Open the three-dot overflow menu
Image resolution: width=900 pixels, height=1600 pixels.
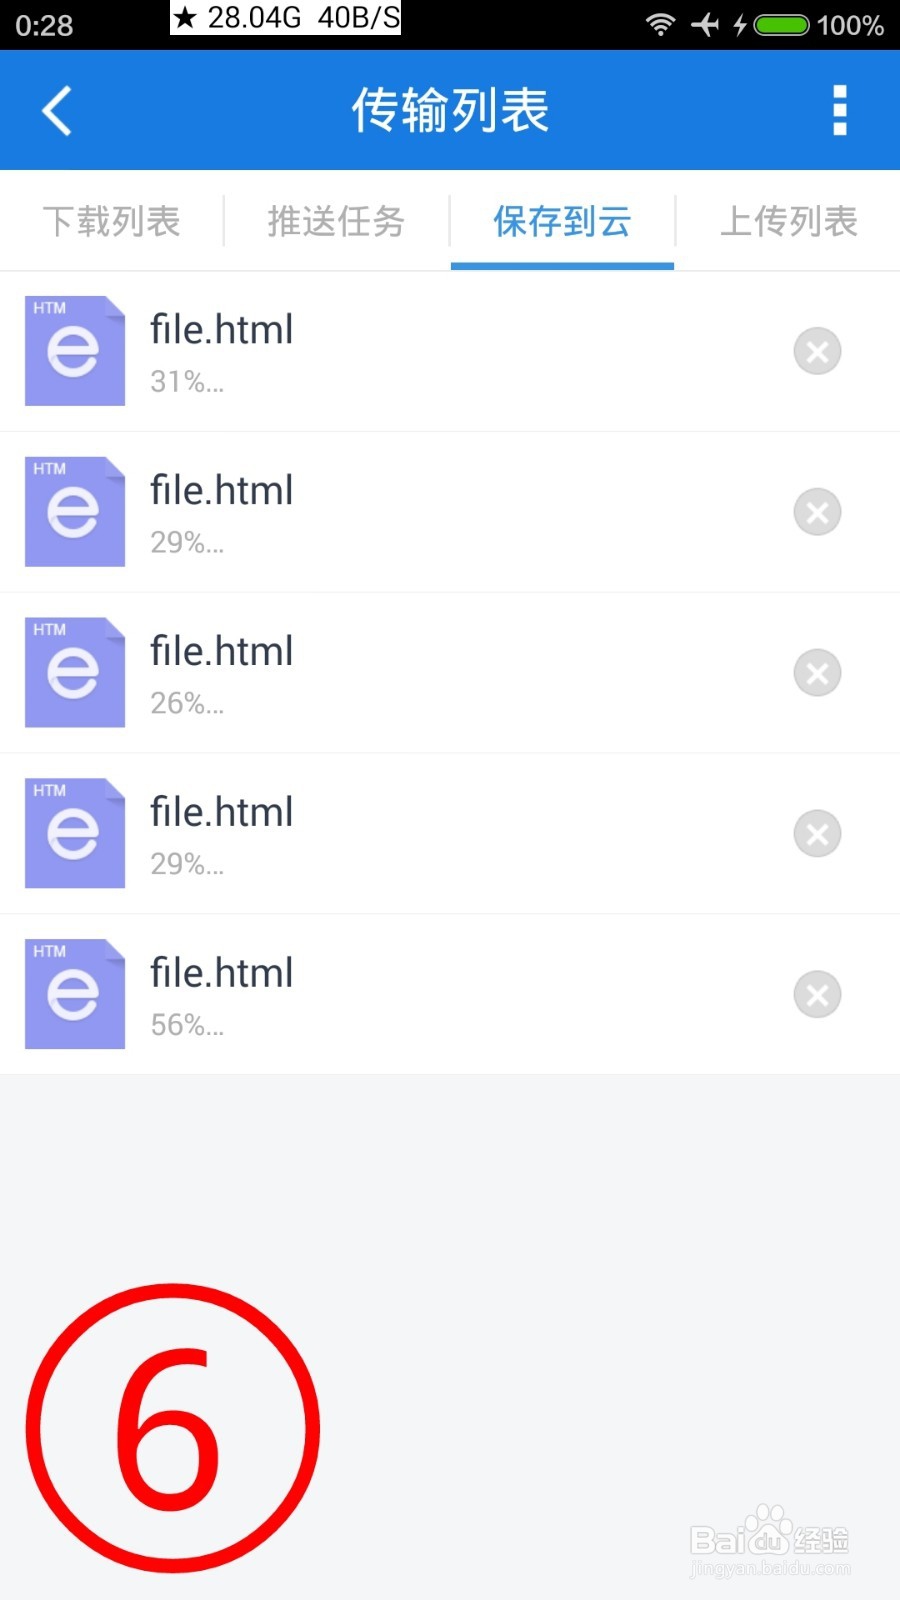tap(840, 110)
